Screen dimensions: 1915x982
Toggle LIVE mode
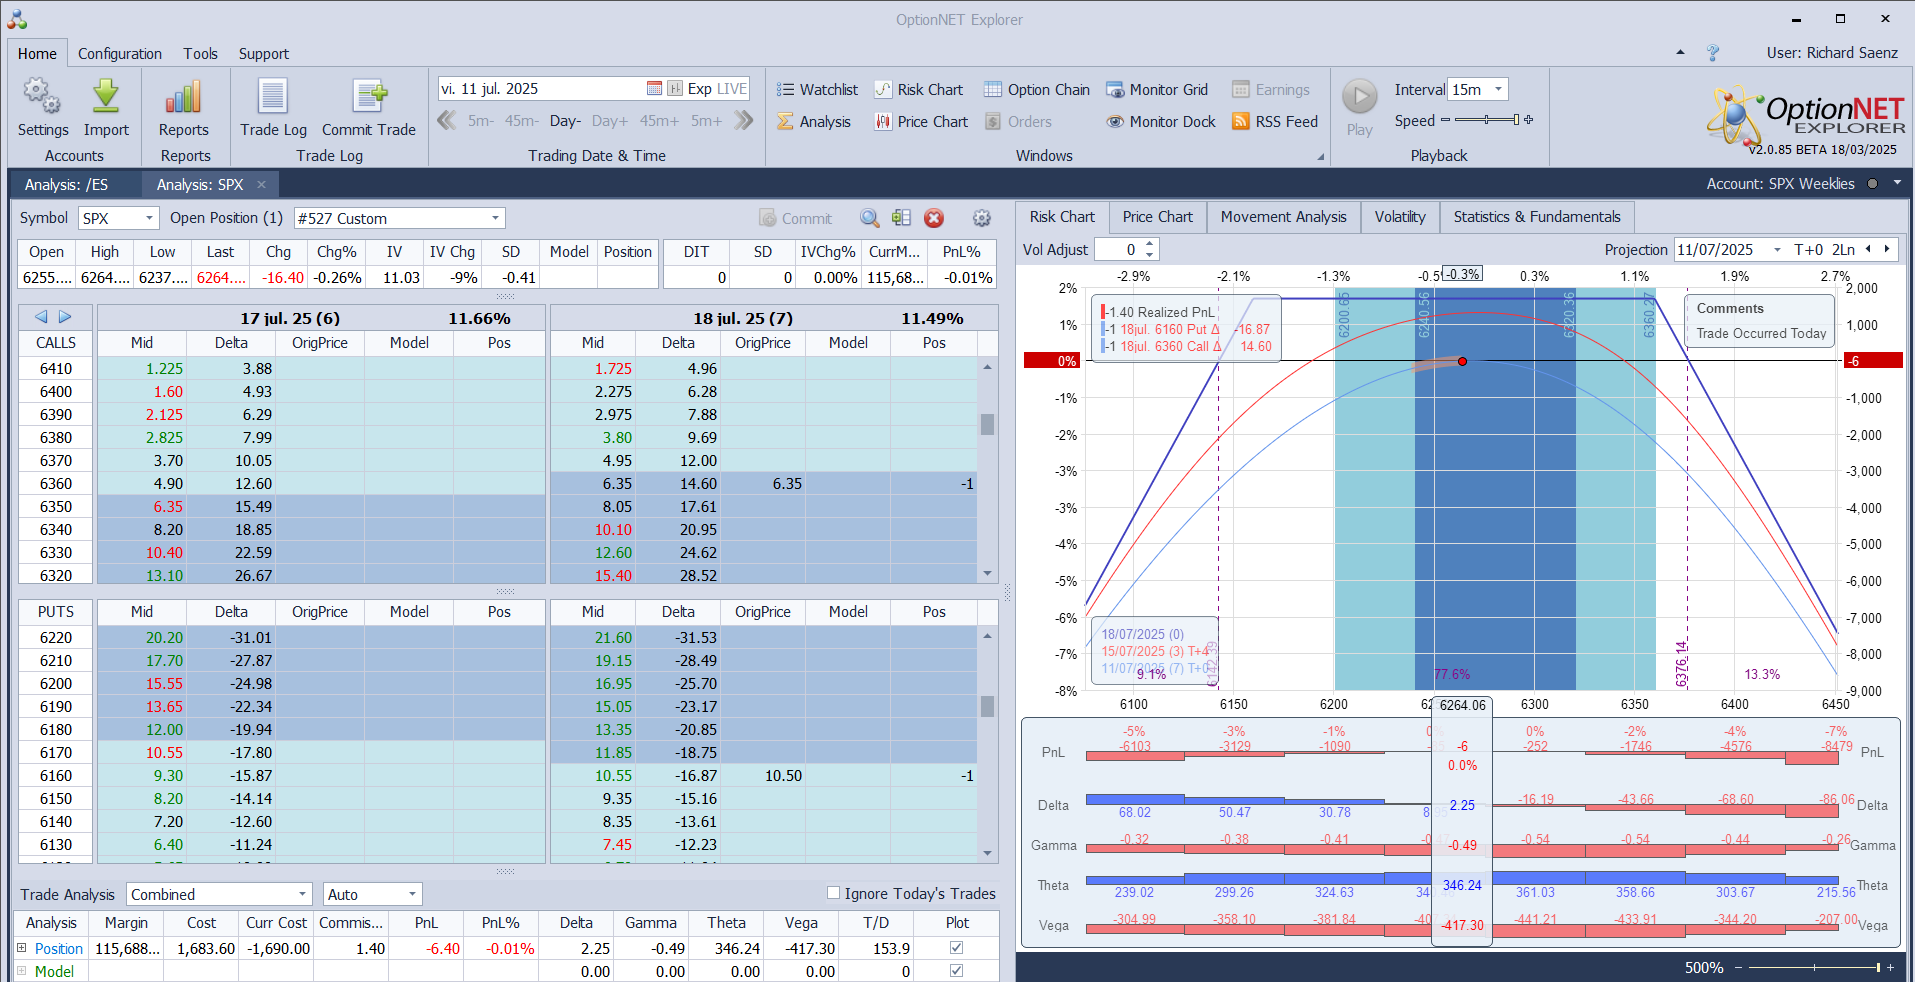[732, 88]
